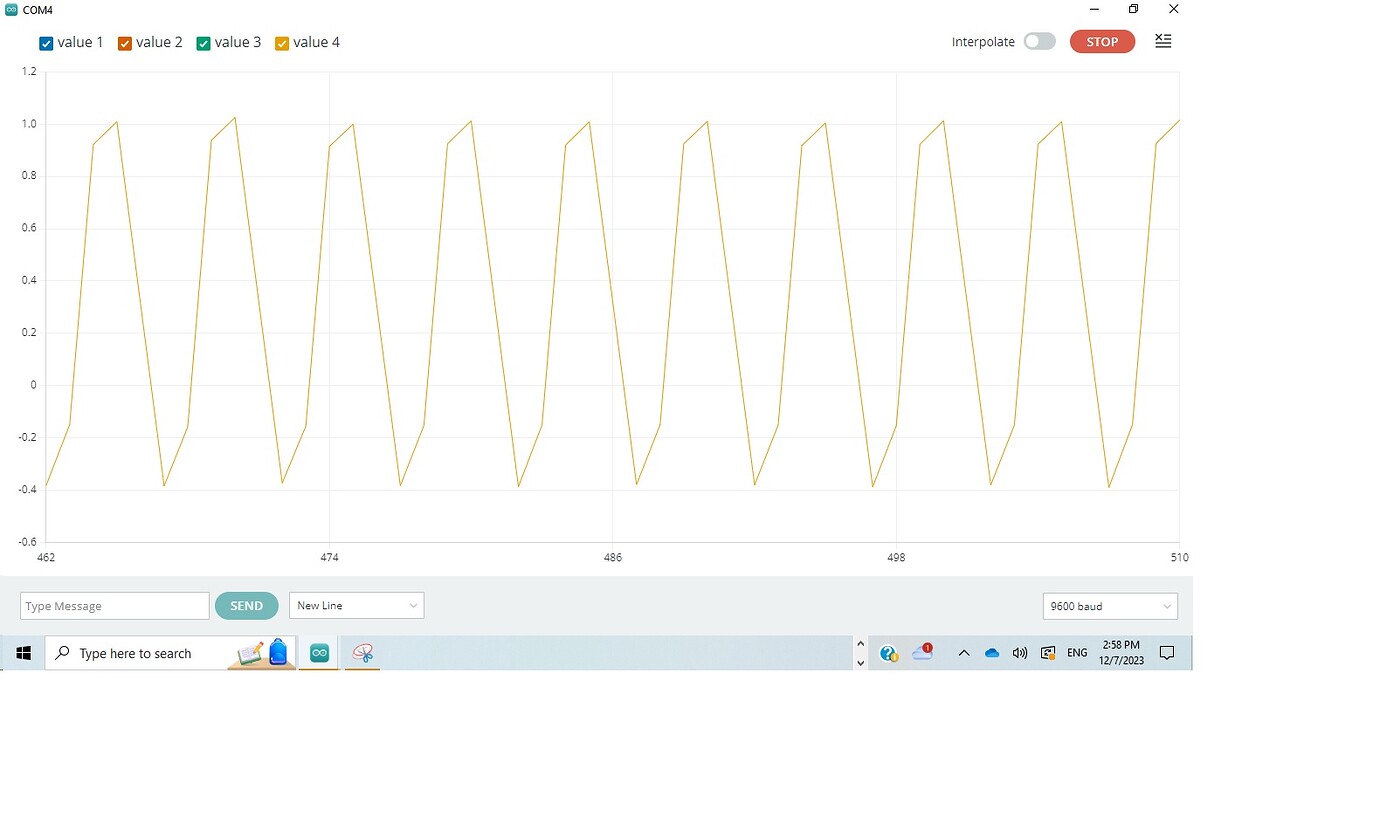Open the plotter legend settings icon
The width and height of the screenshot is (1380, 830).
click(1162, 41)
